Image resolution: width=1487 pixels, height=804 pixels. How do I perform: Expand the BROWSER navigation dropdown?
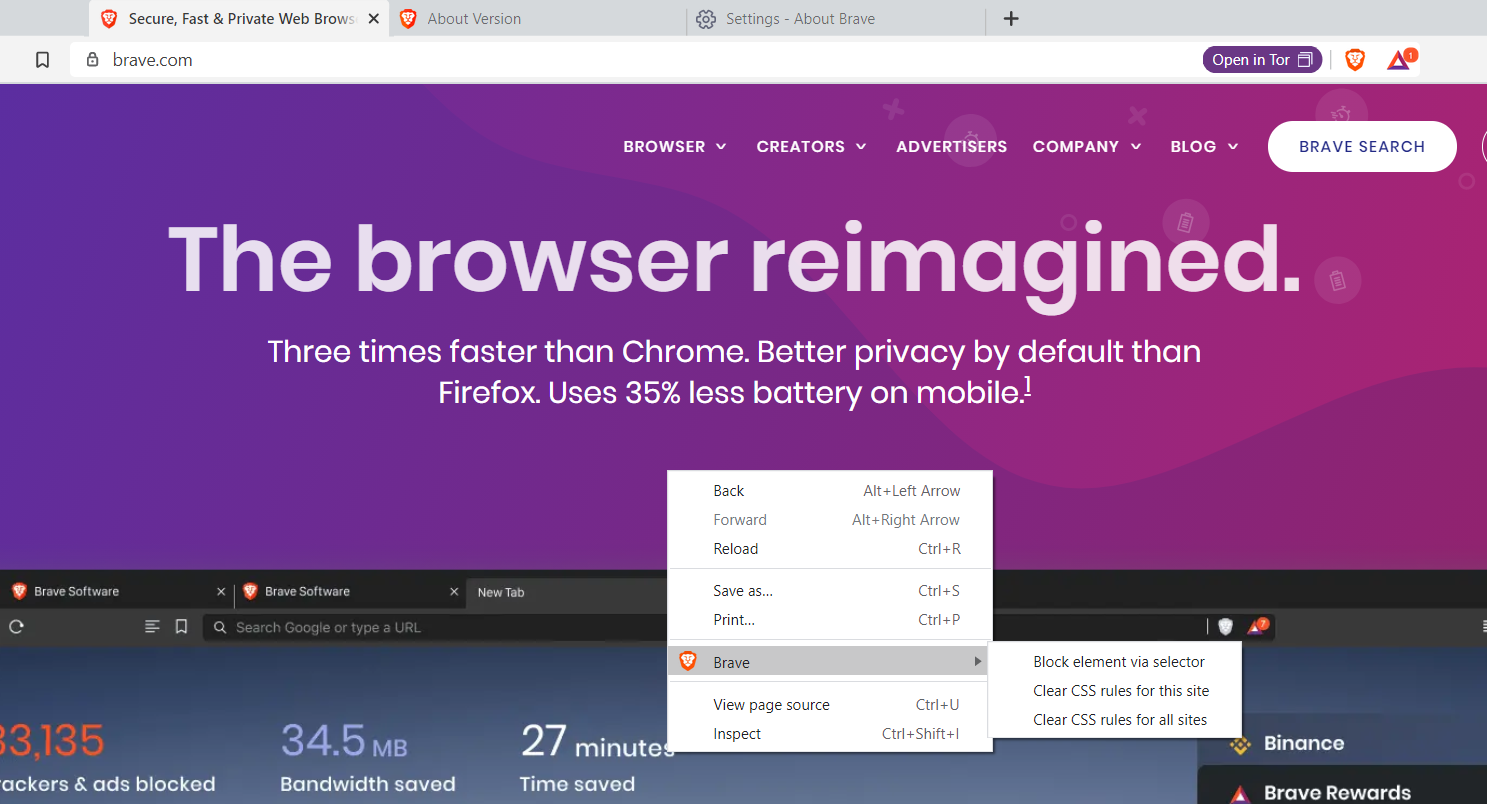coord(675,146)
